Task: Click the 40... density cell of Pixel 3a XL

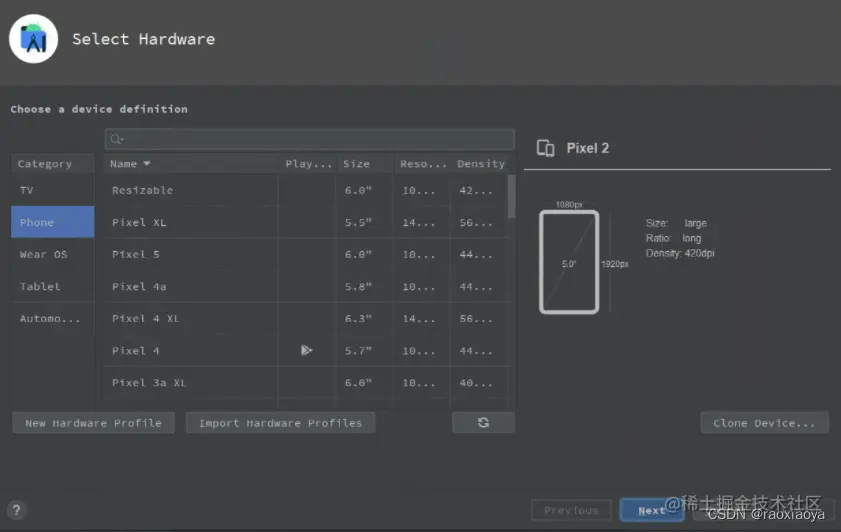Action: 479,382
